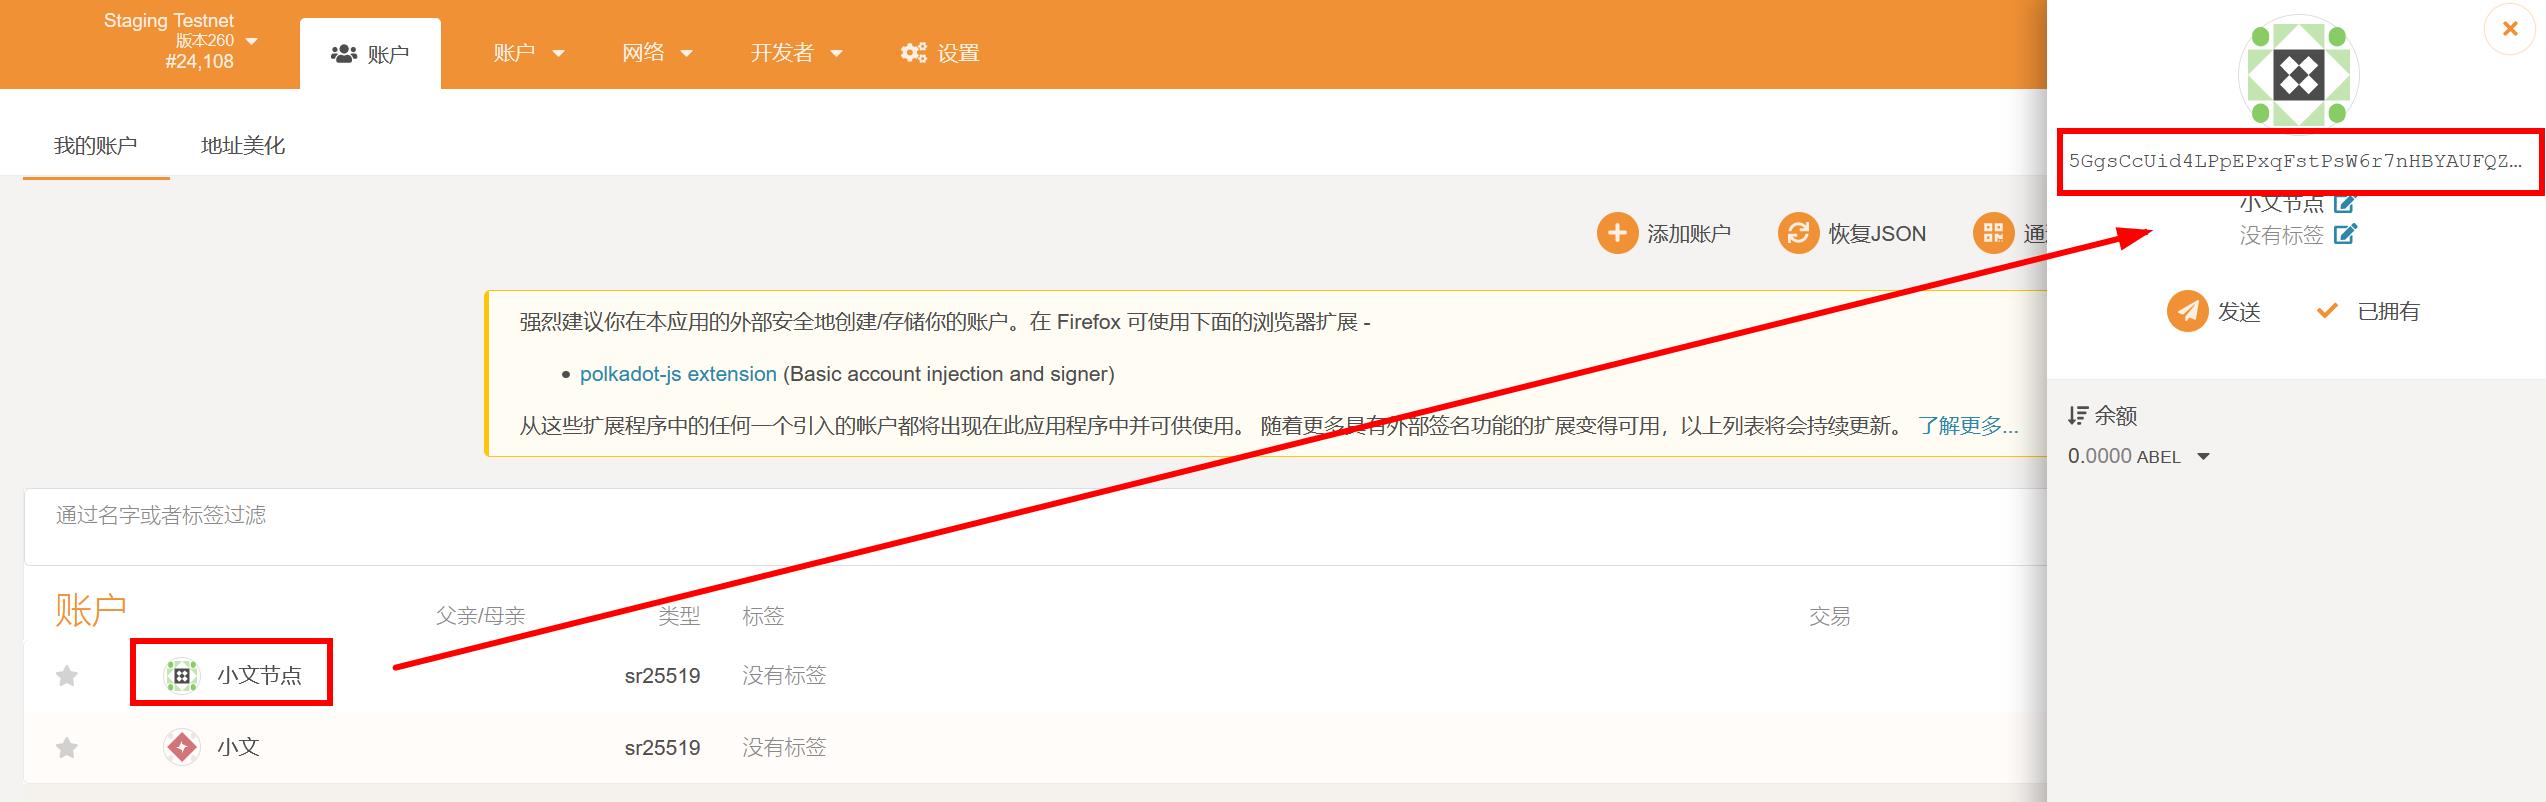Star the 小文 account as favorite
This screenshot has height=802, width=2546.
[x=67, y=748]
